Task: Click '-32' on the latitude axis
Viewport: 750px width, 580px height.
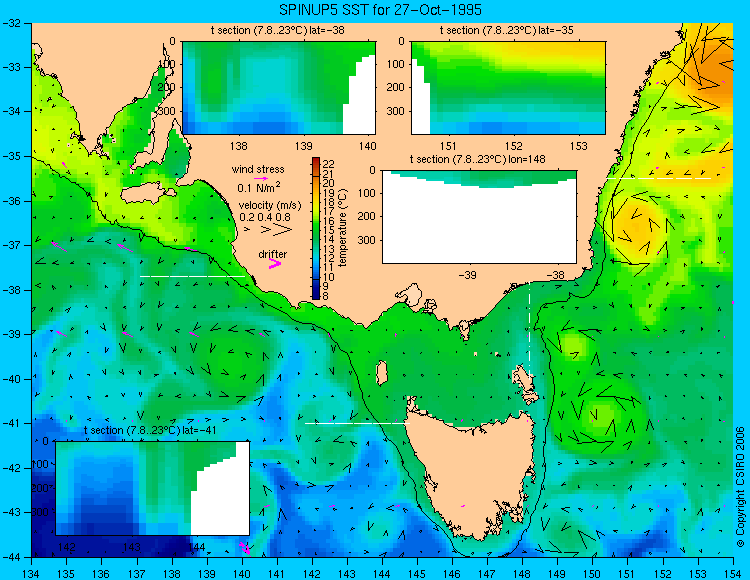Action: (x=11, y=23)
